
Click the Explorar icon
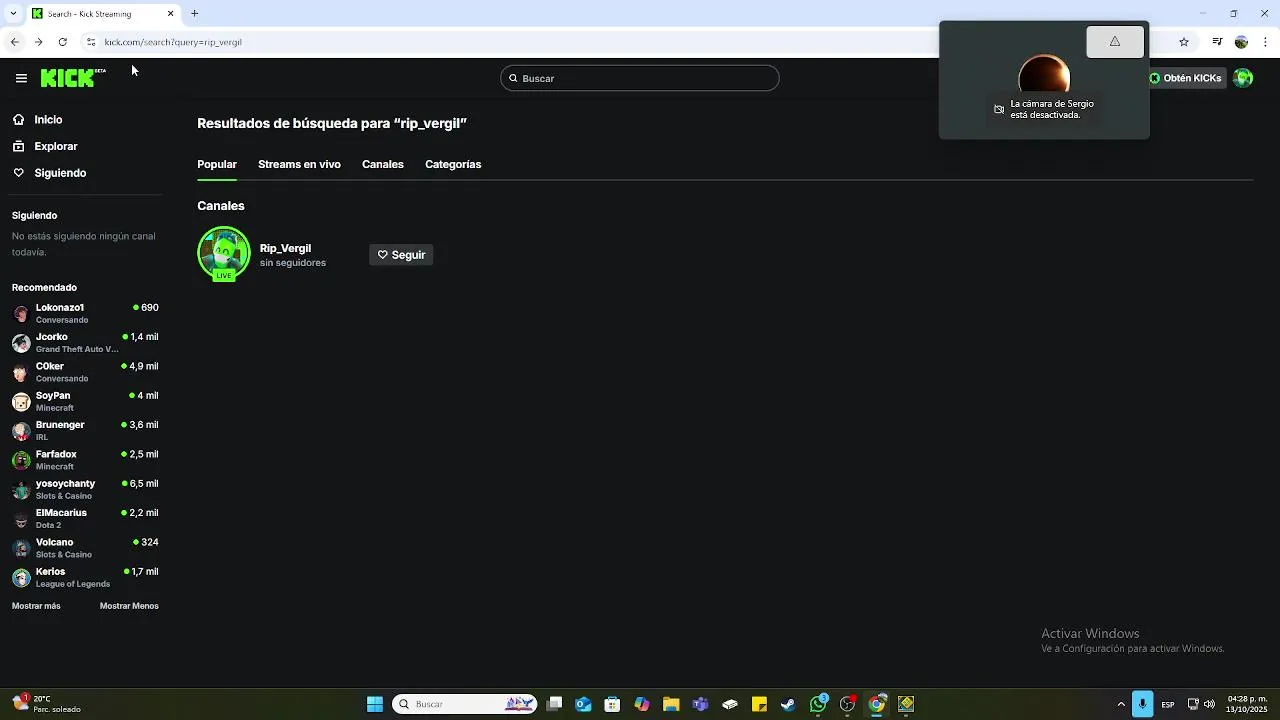(18, 146)
